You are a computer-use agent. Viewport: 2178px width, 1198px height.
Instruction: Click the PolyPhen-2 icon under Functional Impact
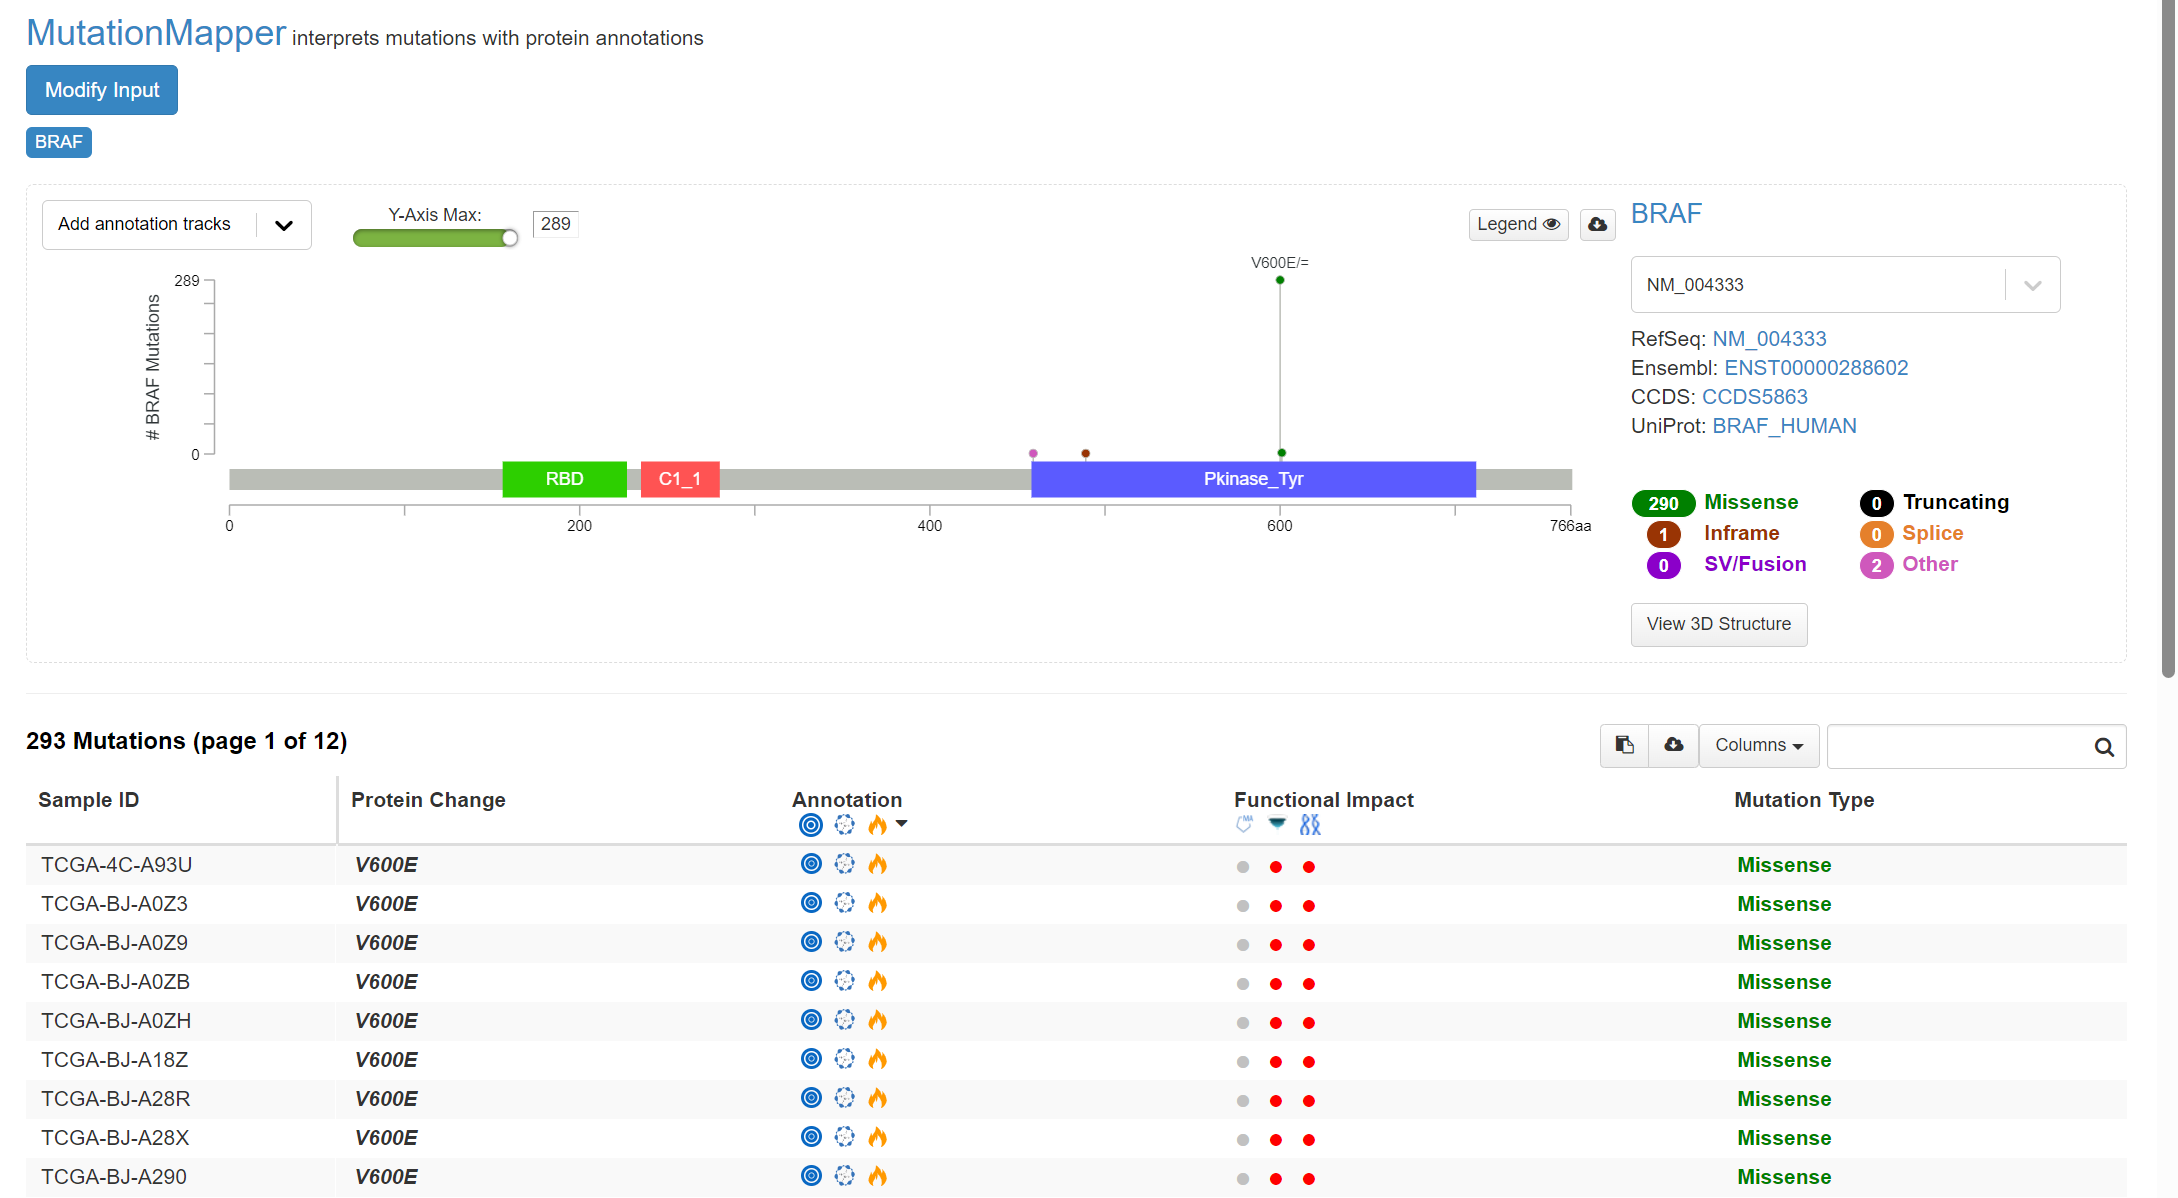click(1310, 825)
